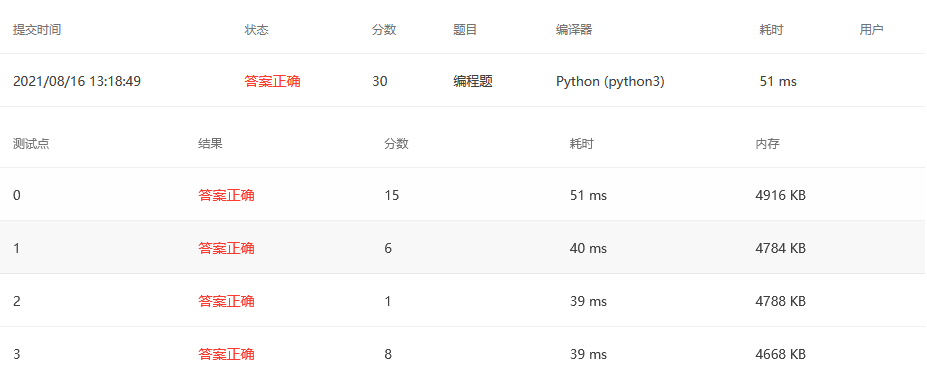Click 39 ms in test point 3 row
Image resolution: width=927 pixels, height=372 pixels.
tap(588, 355)
